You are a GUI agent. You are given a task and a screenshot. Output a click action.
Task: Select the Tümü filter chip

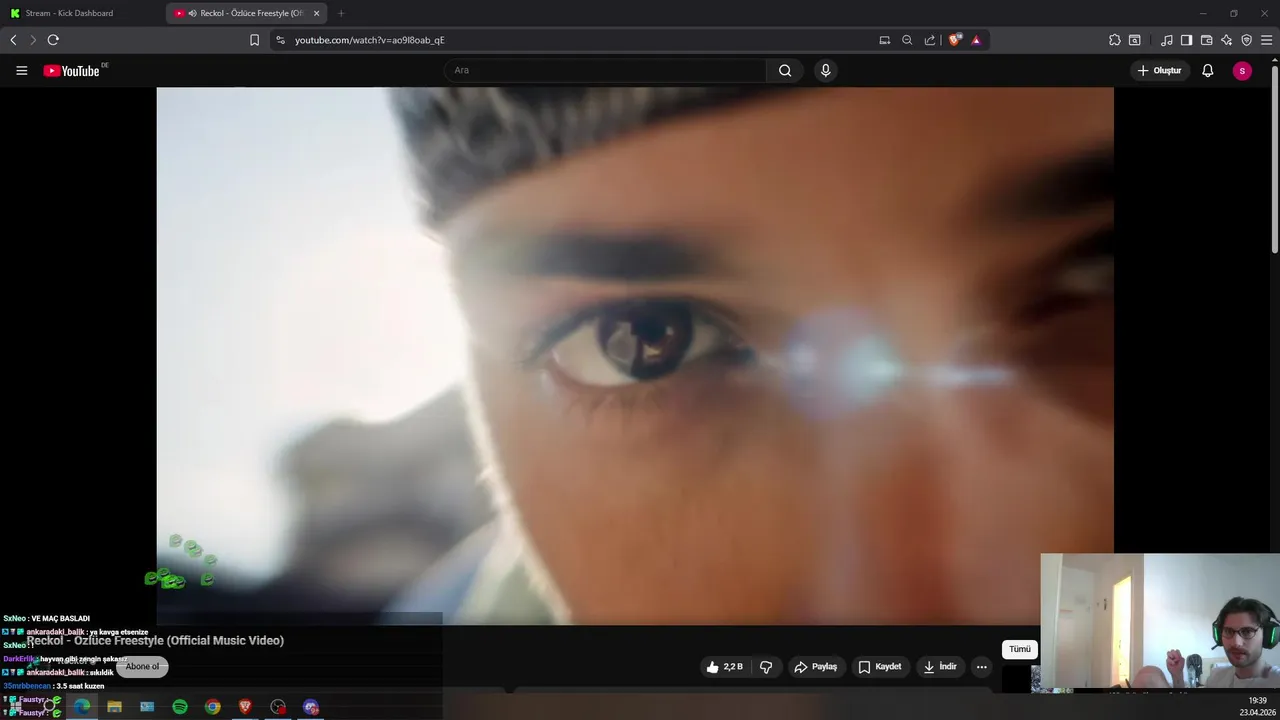click(1019, 649)
